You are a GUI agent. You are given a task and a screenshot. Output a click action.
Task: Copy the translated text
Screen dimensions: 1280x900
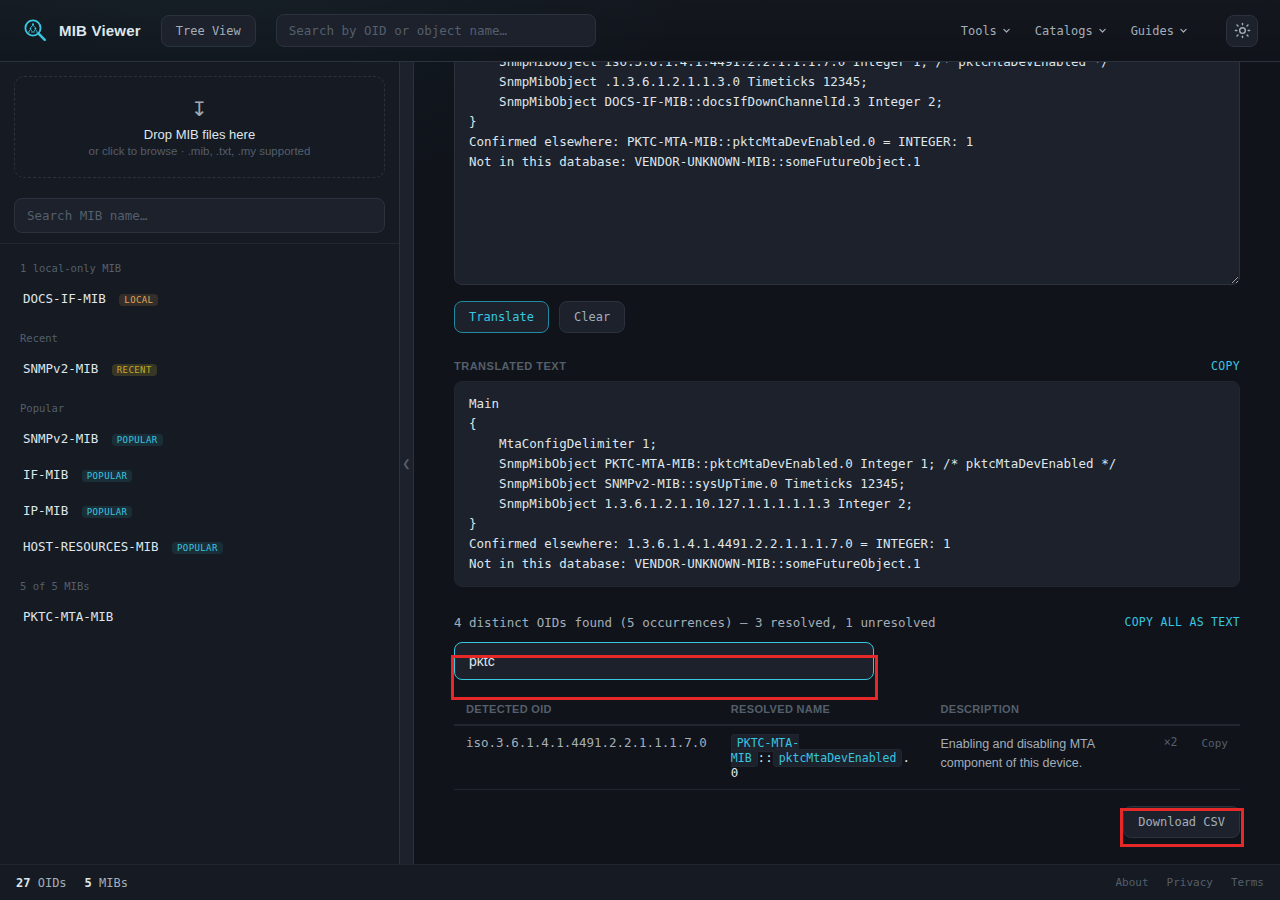click(x=1225, y=366)
